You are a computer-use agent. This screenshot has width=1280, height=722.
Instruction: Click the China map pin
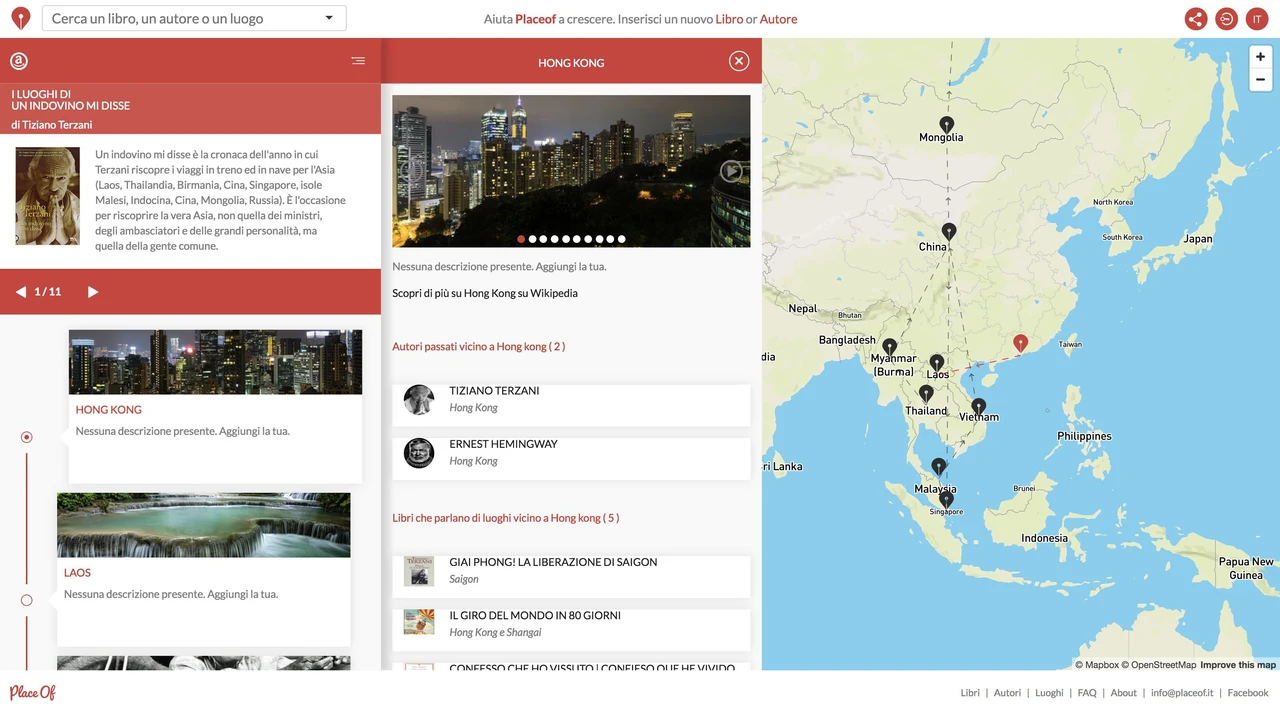(x=949, y=232)
